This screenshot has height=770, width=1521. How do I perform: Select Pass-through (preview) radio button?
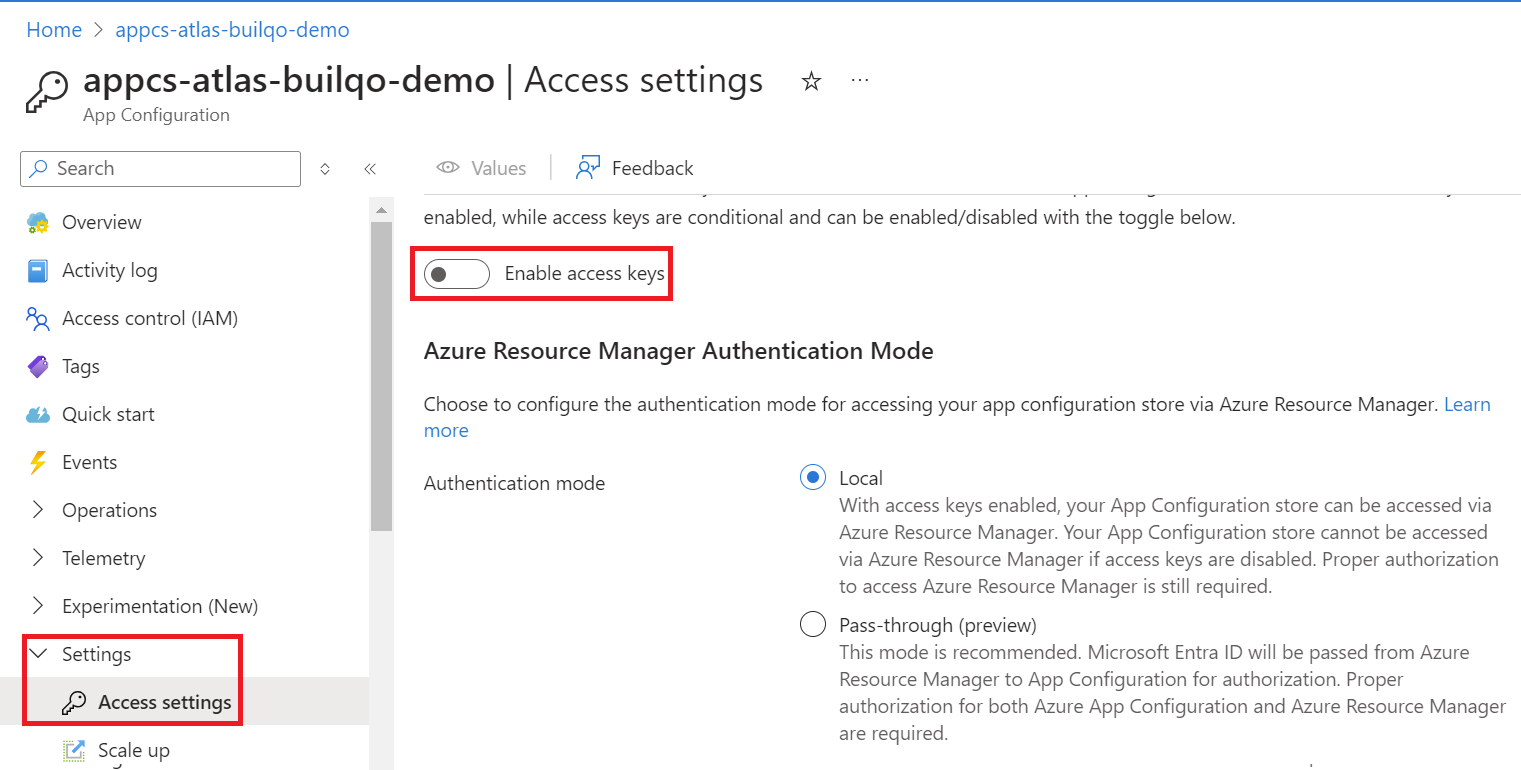coord(813,625)
